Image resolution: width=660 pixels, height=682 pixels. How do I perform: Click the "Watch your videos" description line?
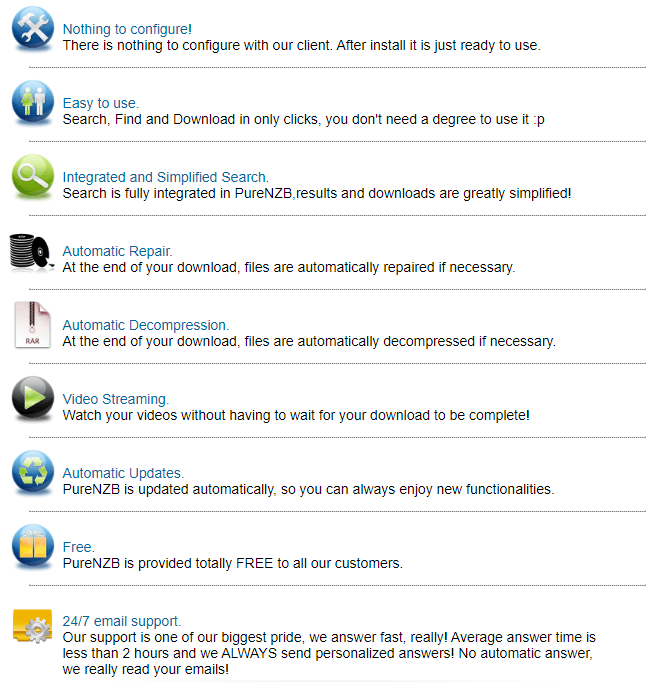point(296,415)
